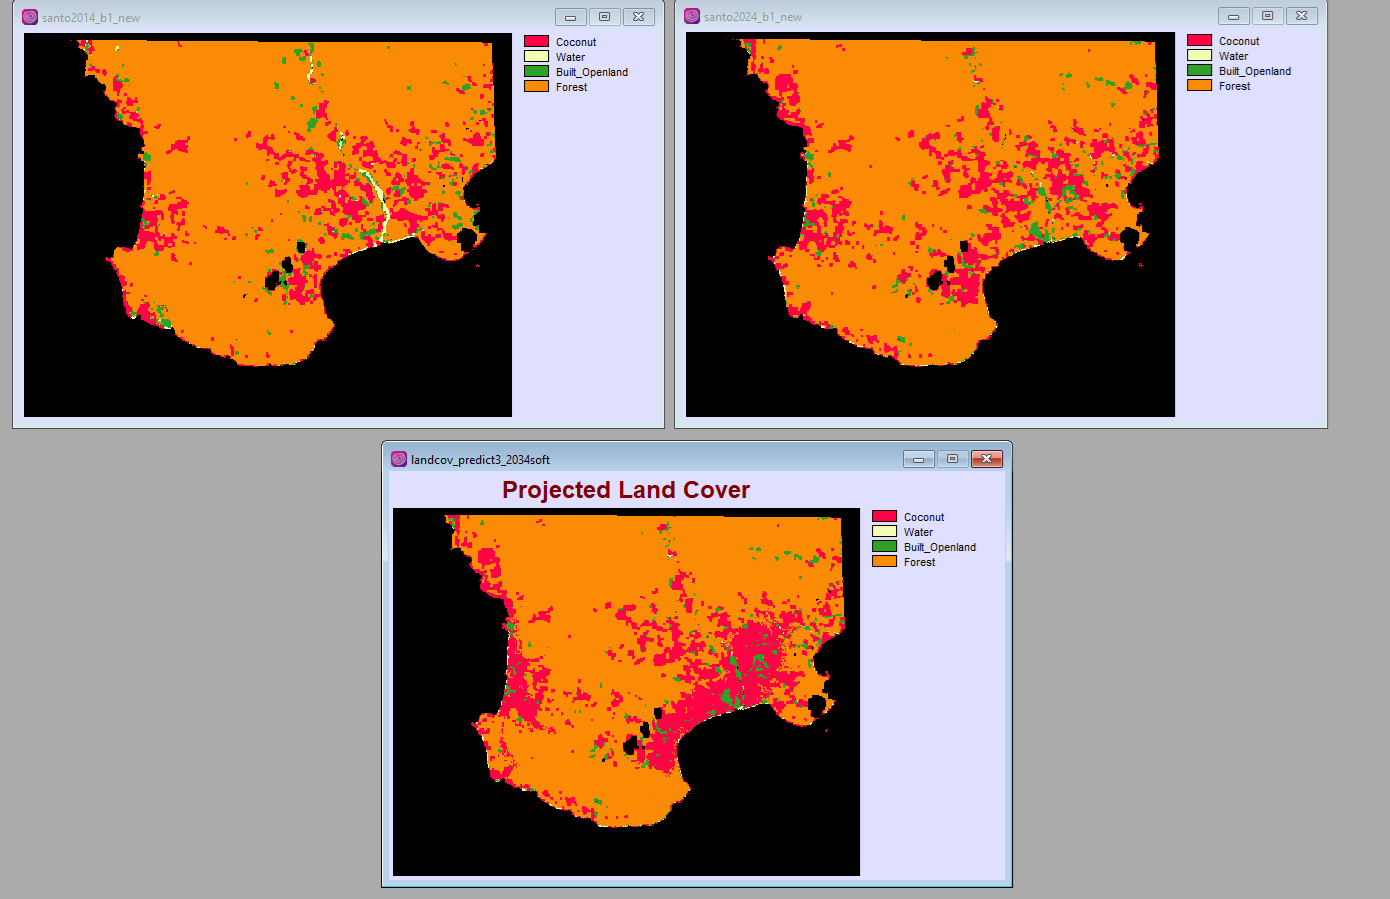The image size is (1390, 899).
Task: Click the santo2014_b1_new title bar text
Action: [x=91, y=18]
